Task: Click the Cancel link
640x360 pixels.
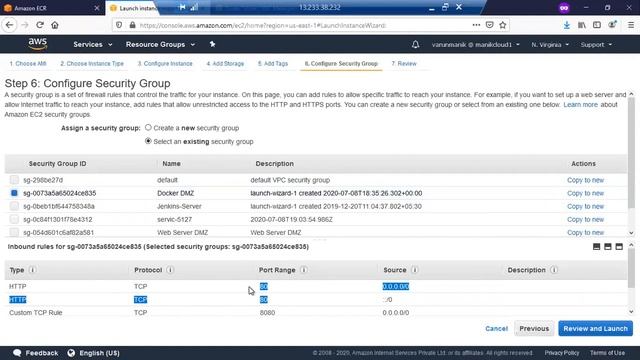Action: click(496, 329)
